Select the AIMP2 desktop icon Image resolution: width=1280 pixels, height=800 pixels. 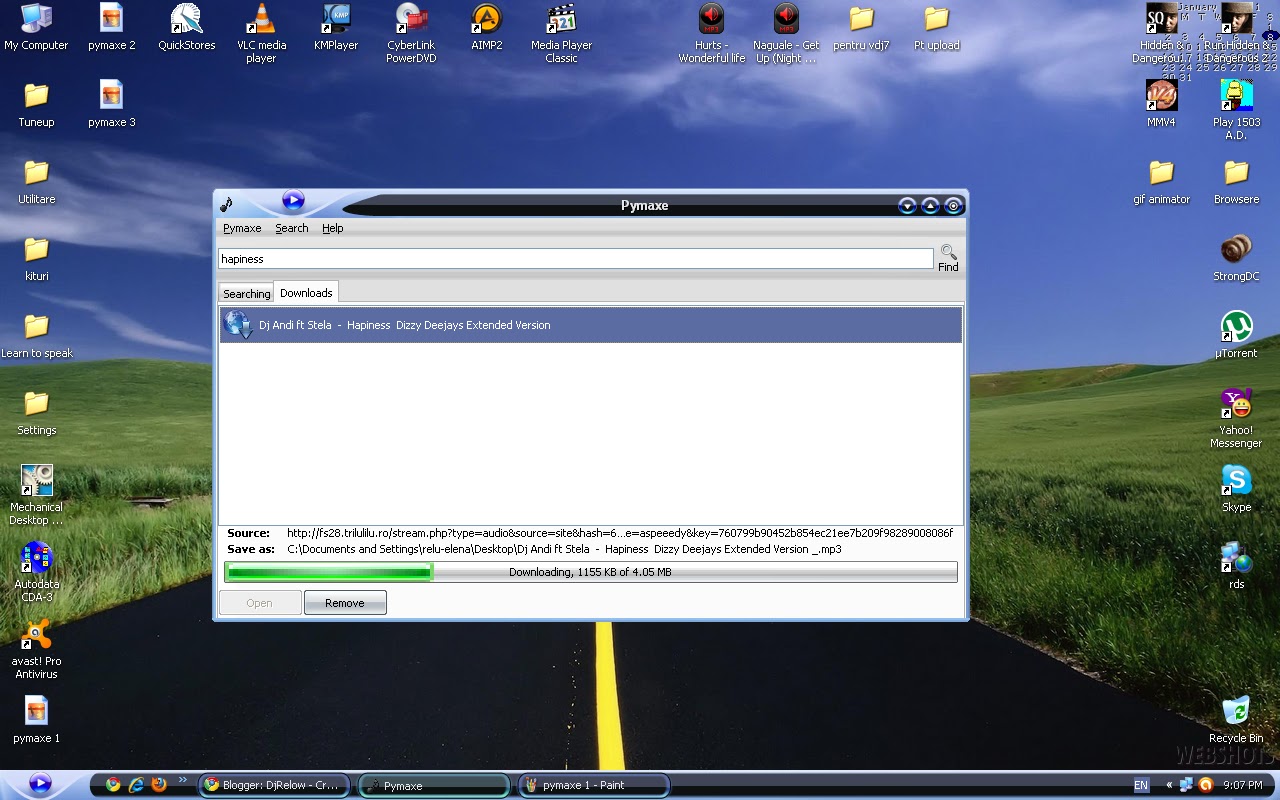tap(487, 27)
